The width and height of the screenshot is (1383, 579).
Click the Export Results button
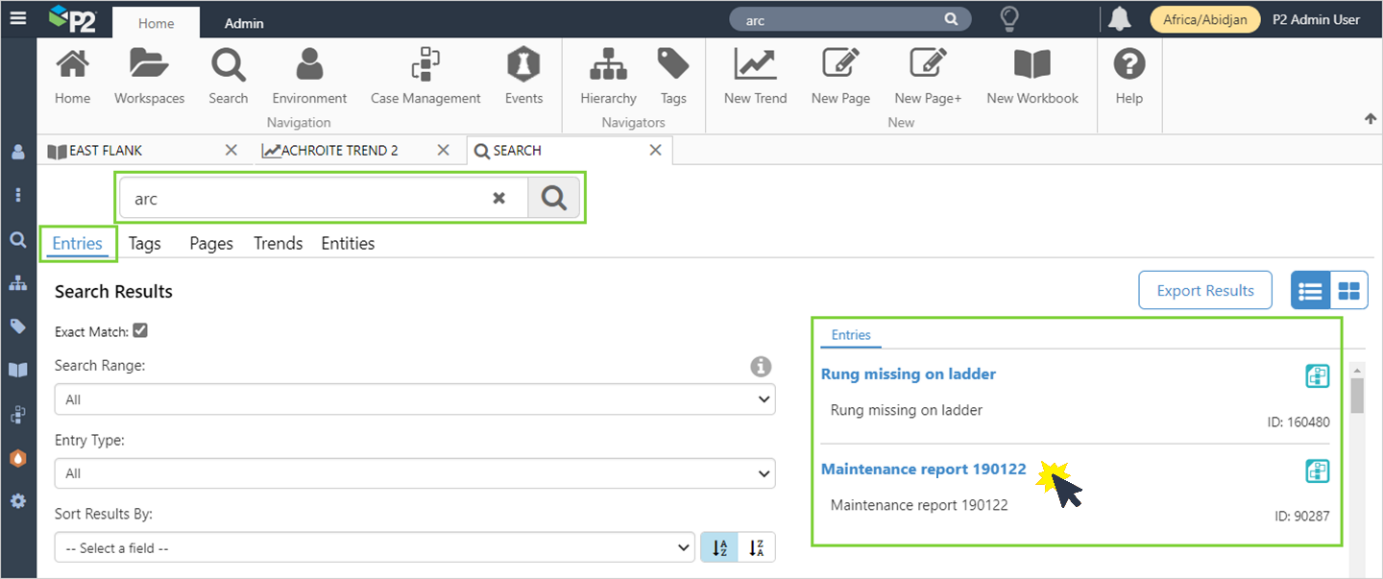point(1205,291)
